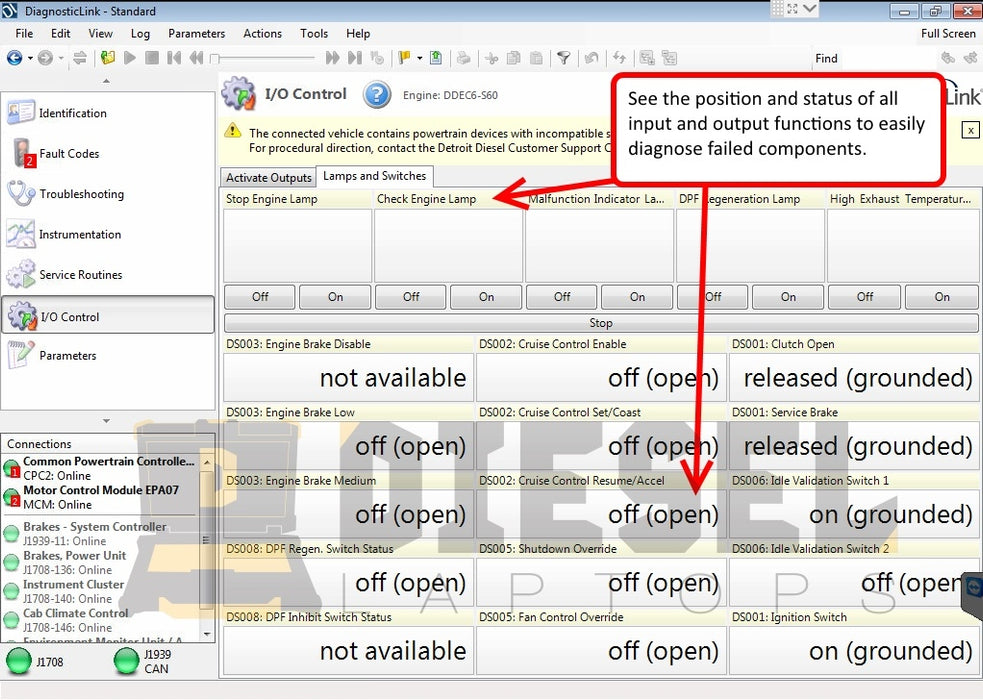This screenshot has width=983, height=700.
Task: Click the Rewind log icon
Action: (x=196, y=58)
